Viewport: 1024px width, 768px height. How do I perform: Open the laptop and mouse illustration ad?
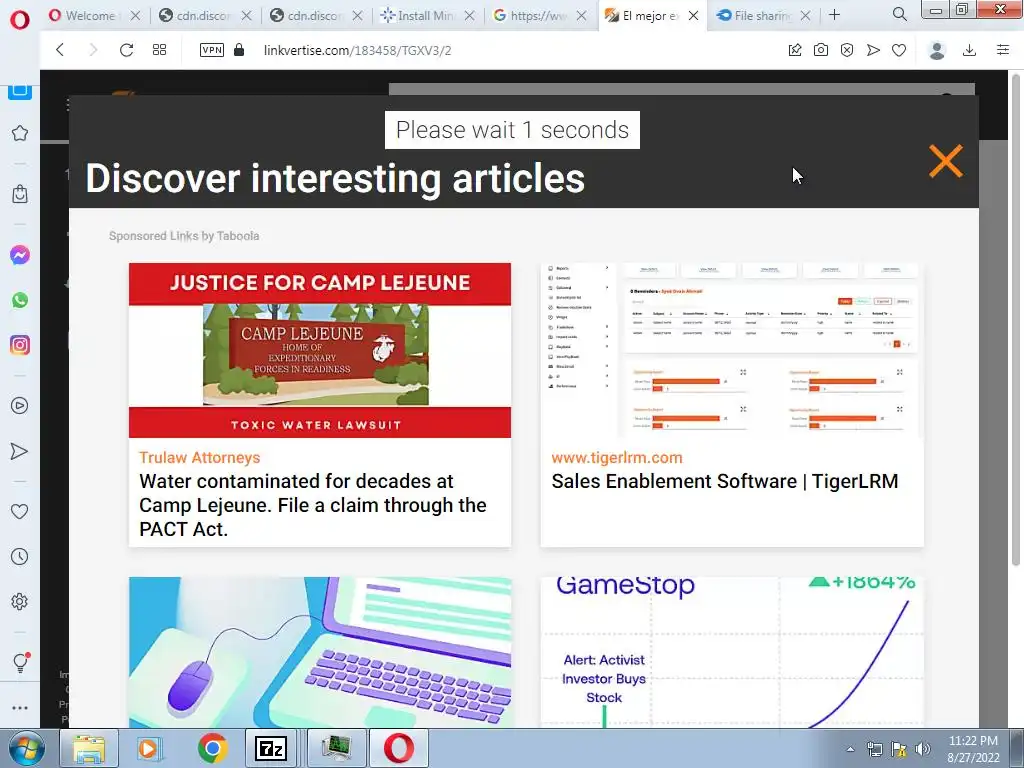point(320,652)
